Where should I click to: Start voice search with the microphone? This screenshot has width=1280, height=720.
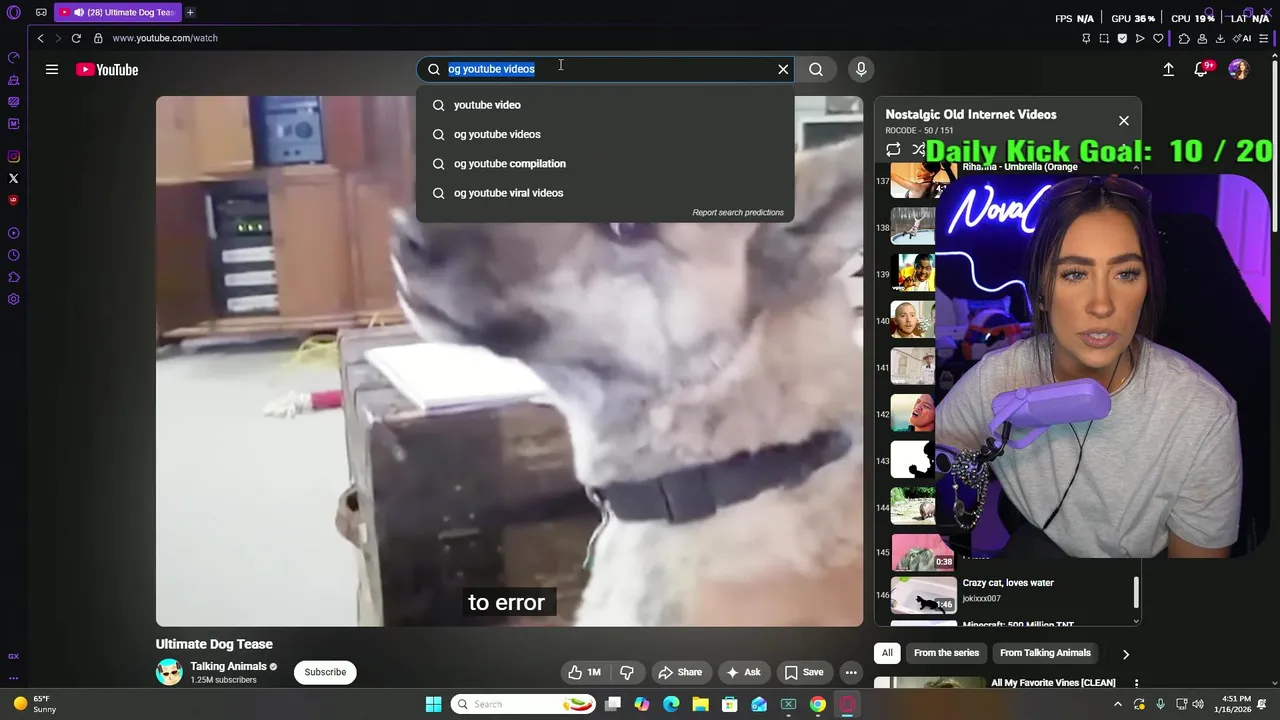pyautogui.click(x=861, y=69)
